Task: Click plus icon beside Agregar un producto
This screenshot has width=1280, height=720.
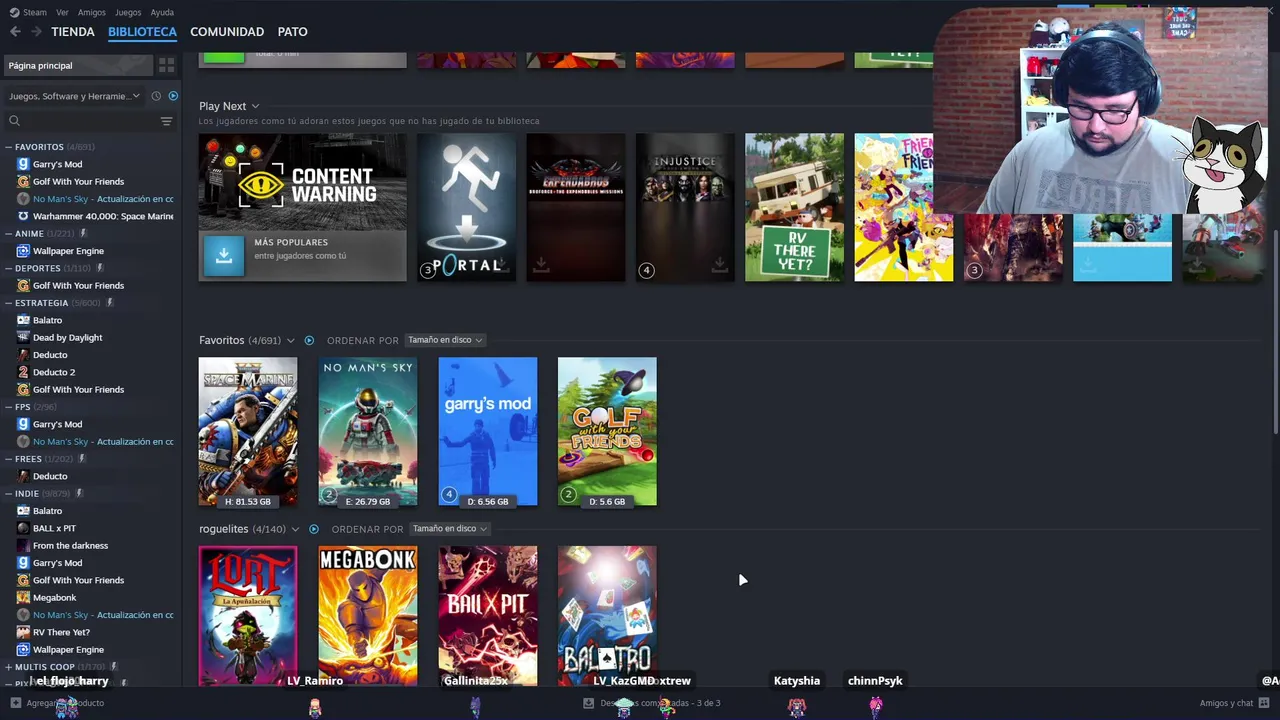Action: (15, 703)
